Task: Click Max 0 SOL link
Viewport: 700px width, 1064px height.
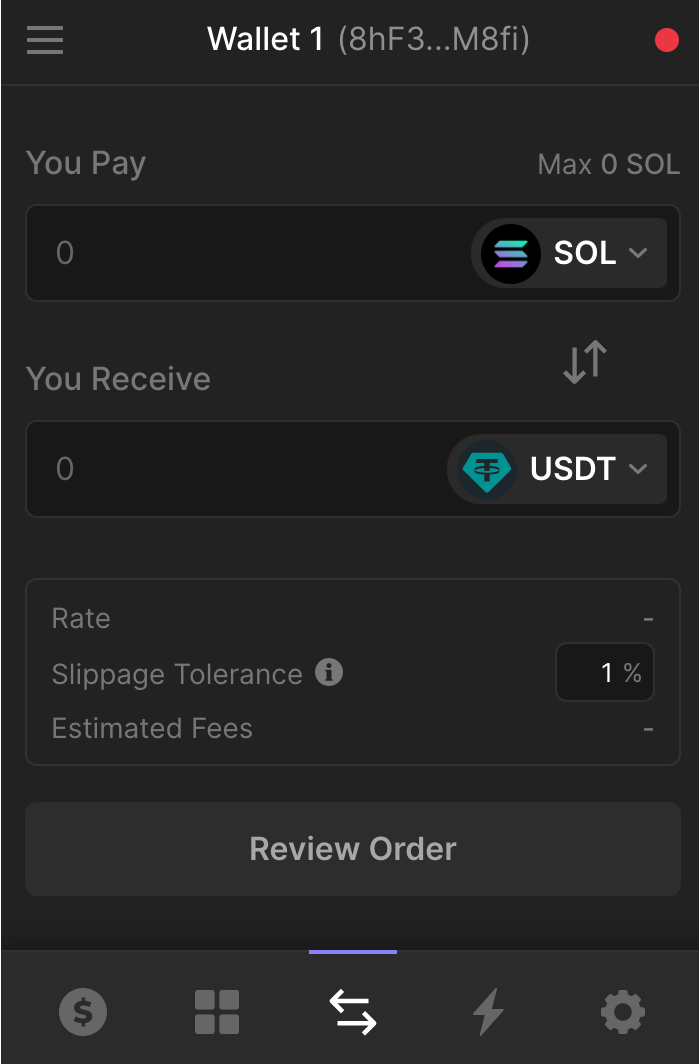Action: pyautogui.click(x=608, y=164)
